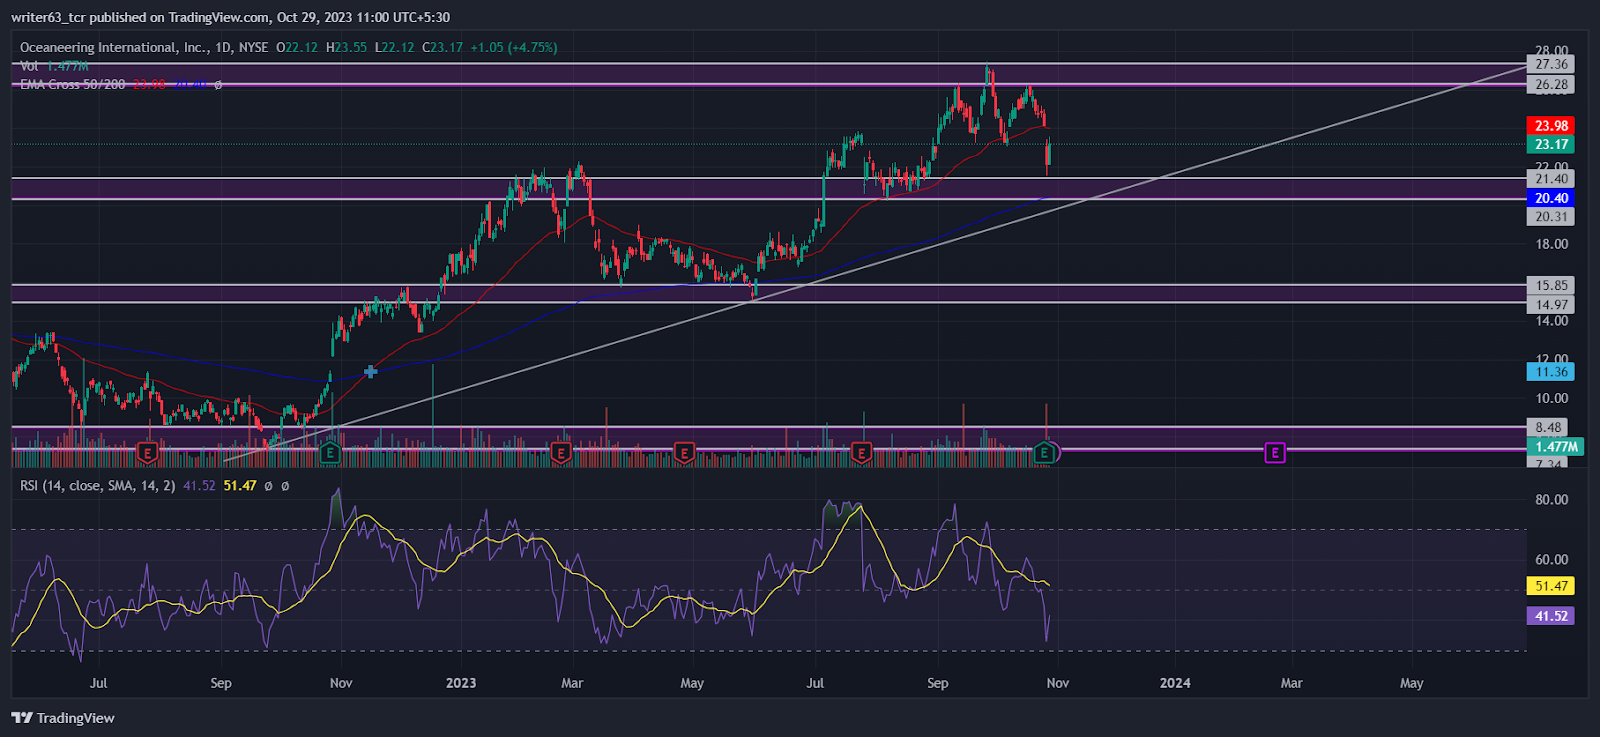The image size is (1600, 737).
Task: Click the 20.31 price level label
Action: [1551, 217]
